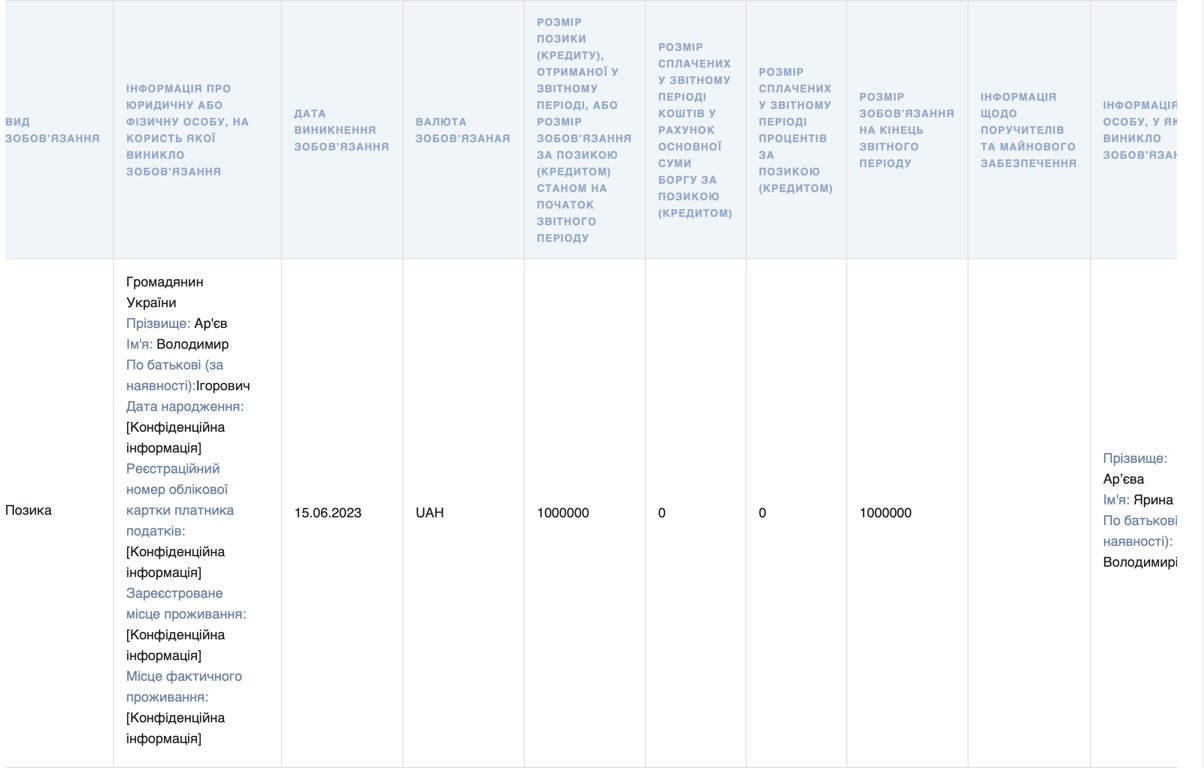The image size is (1204, 768).
Task: Click the name "Ярина" in last column
Action: pos(1153,500)
